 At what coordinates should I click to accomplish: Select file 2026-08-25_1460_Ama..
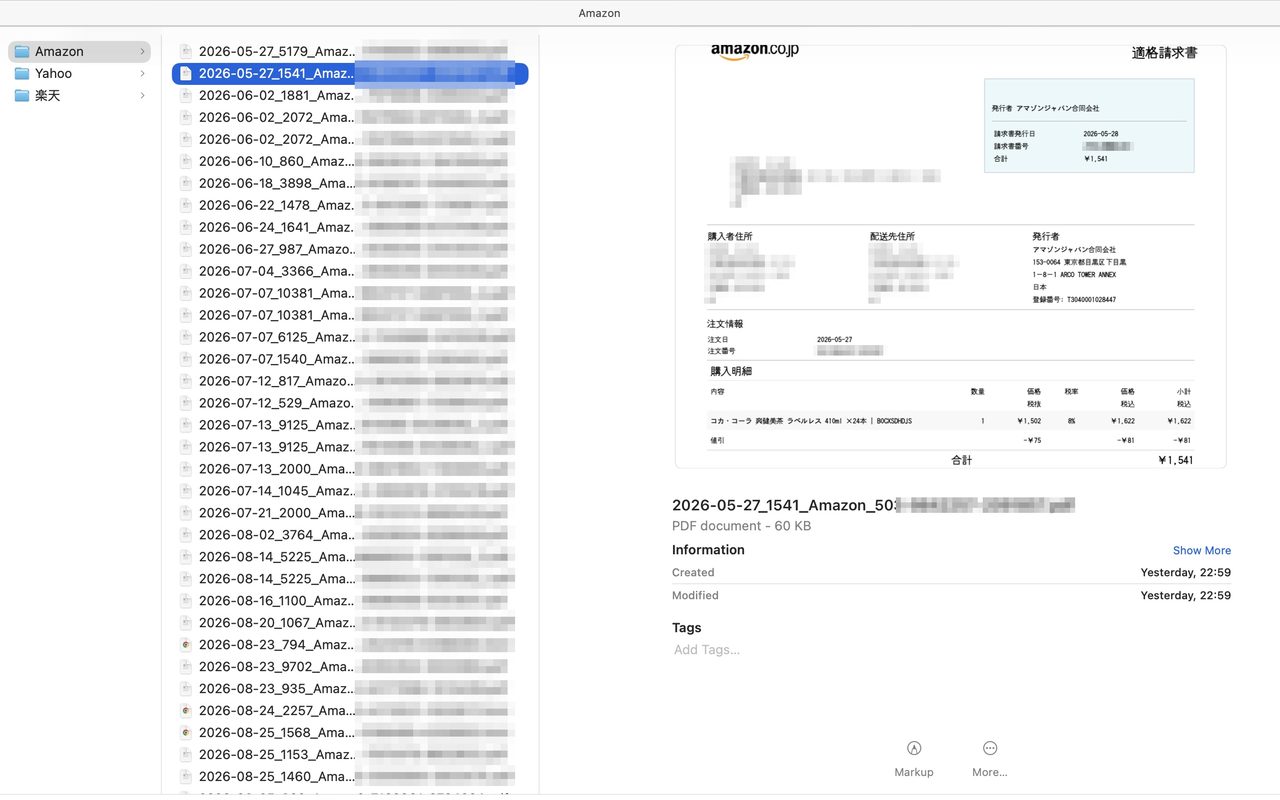[350, 777]
